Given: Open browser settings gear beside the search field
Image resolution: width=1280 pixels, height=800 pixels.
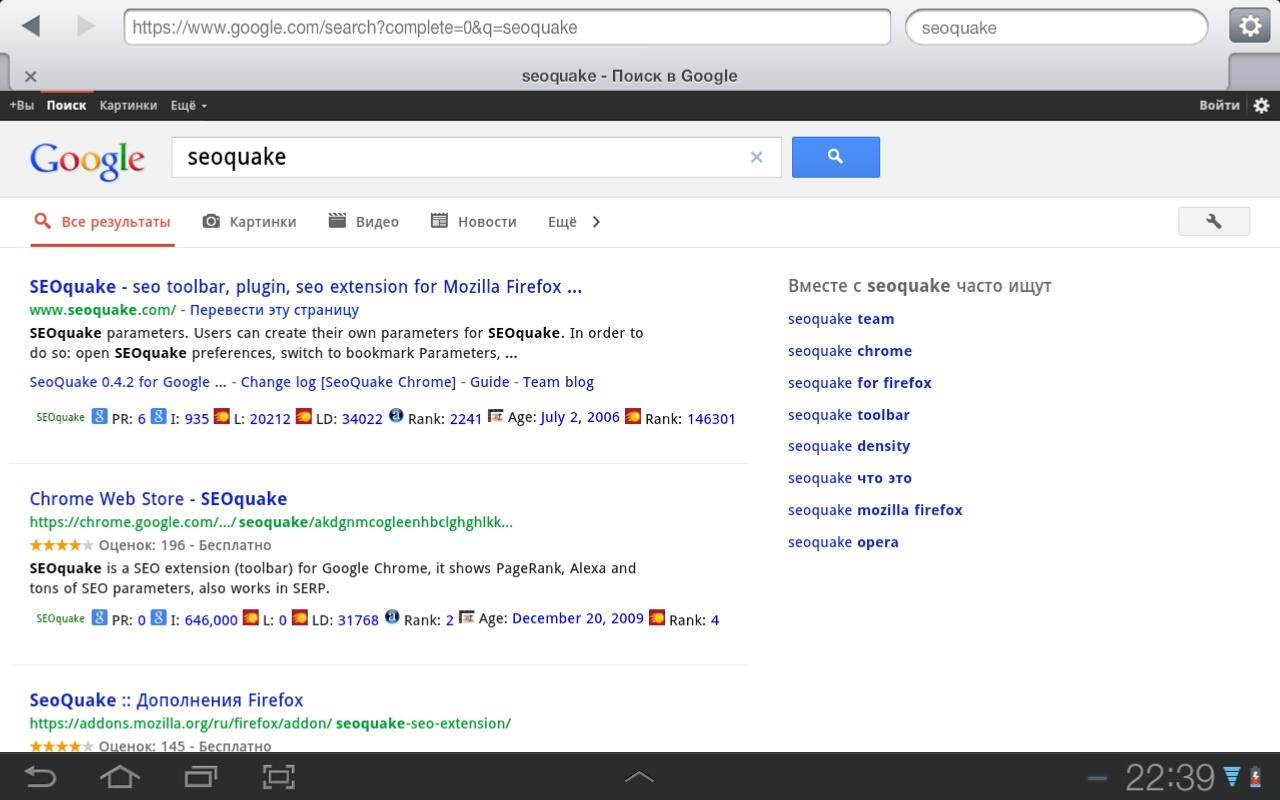Looking at the screenshot, I should [x=1250, y=27].
